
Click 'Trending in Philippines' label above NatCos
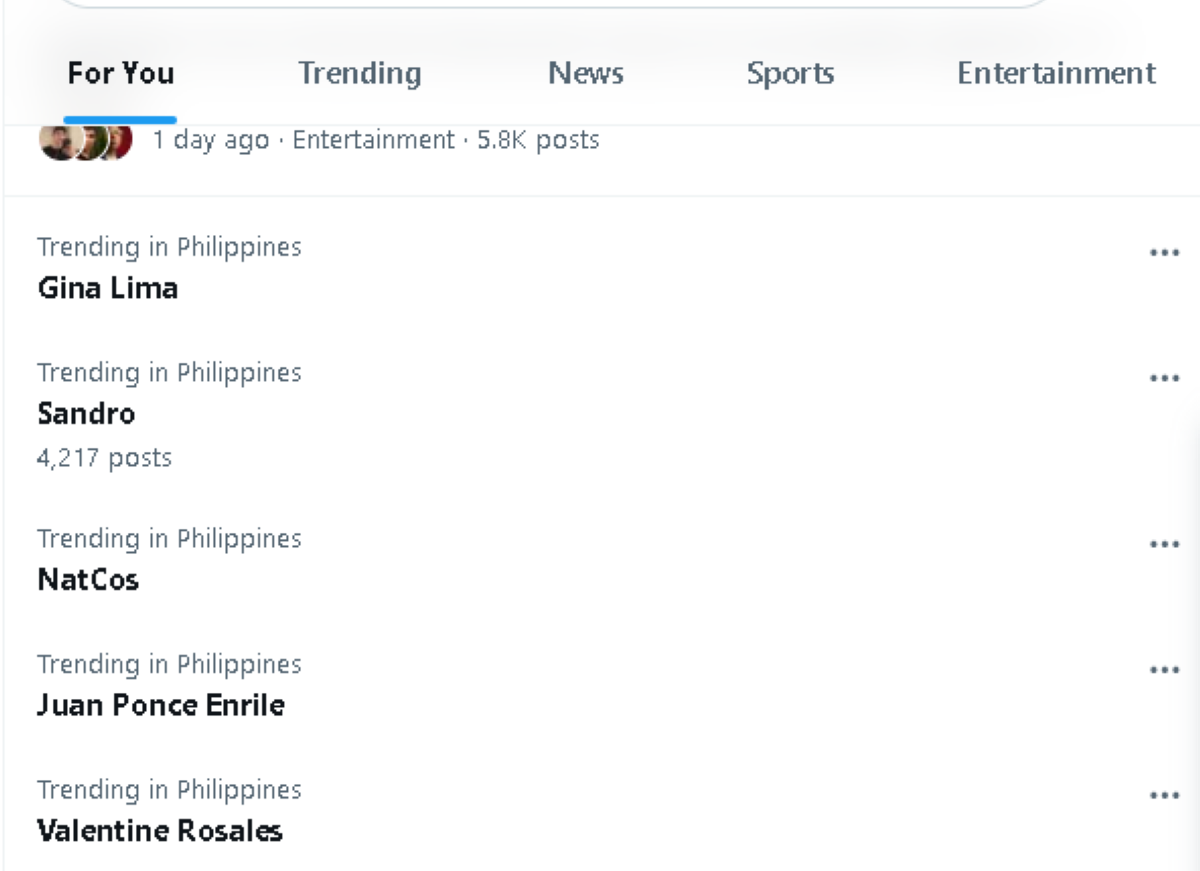click(169, 539)
